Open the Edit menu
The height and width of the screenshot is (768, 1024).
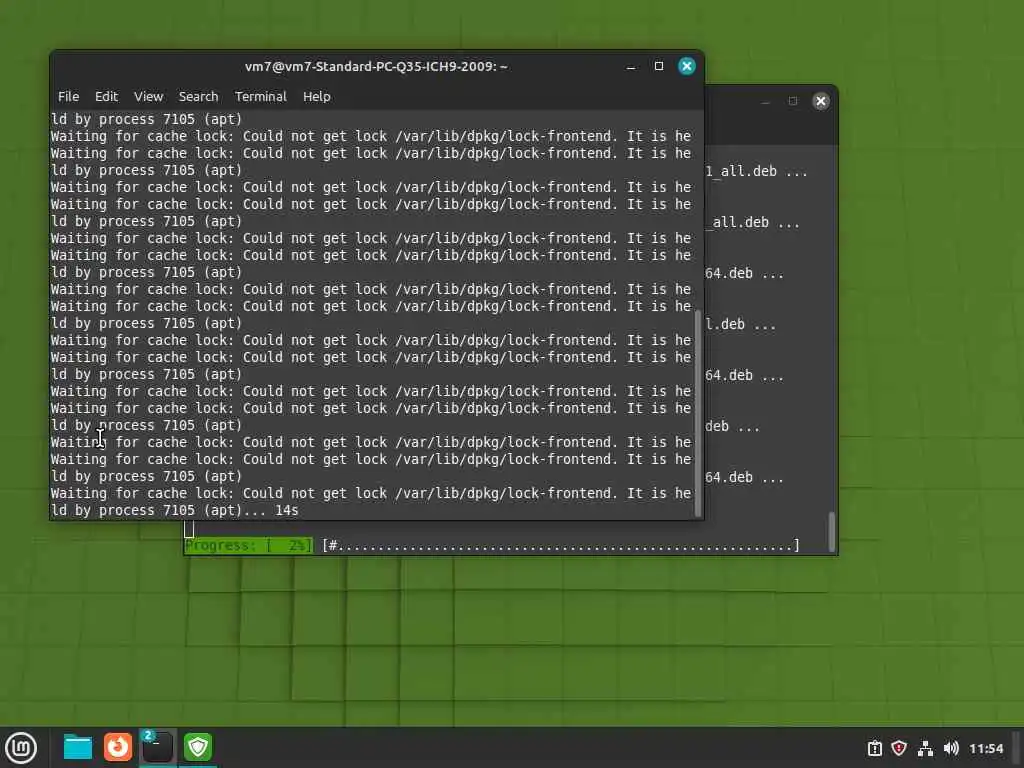pos(106,97)
